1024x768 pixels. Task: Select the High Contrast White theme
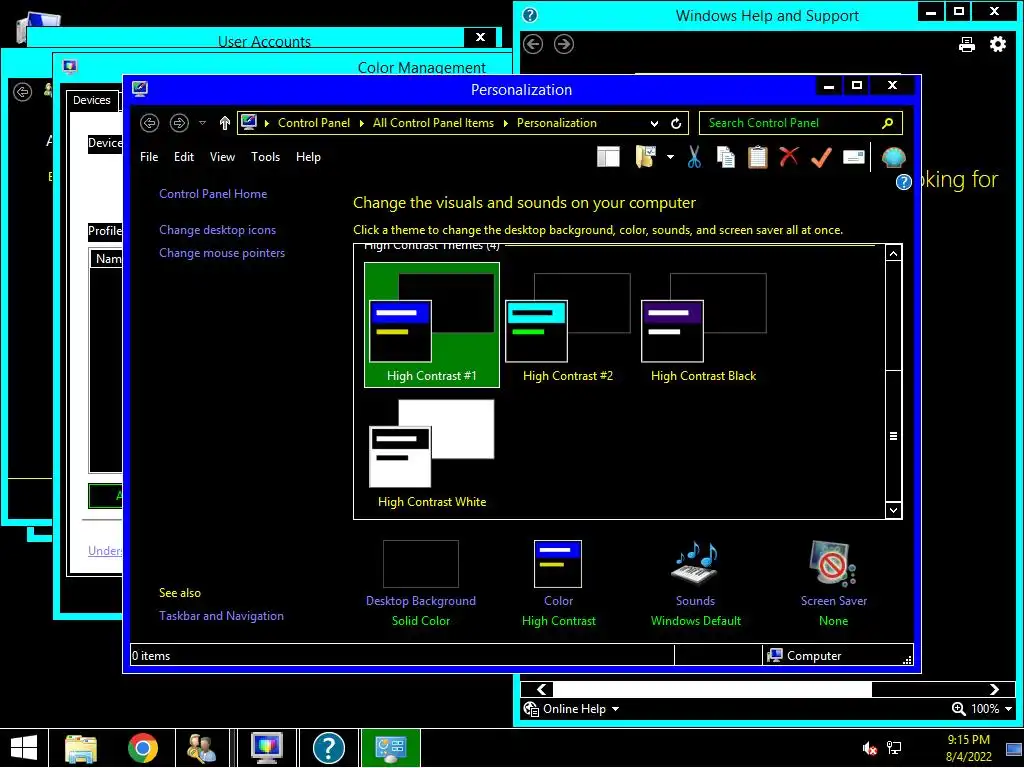(x=432, y=453)
